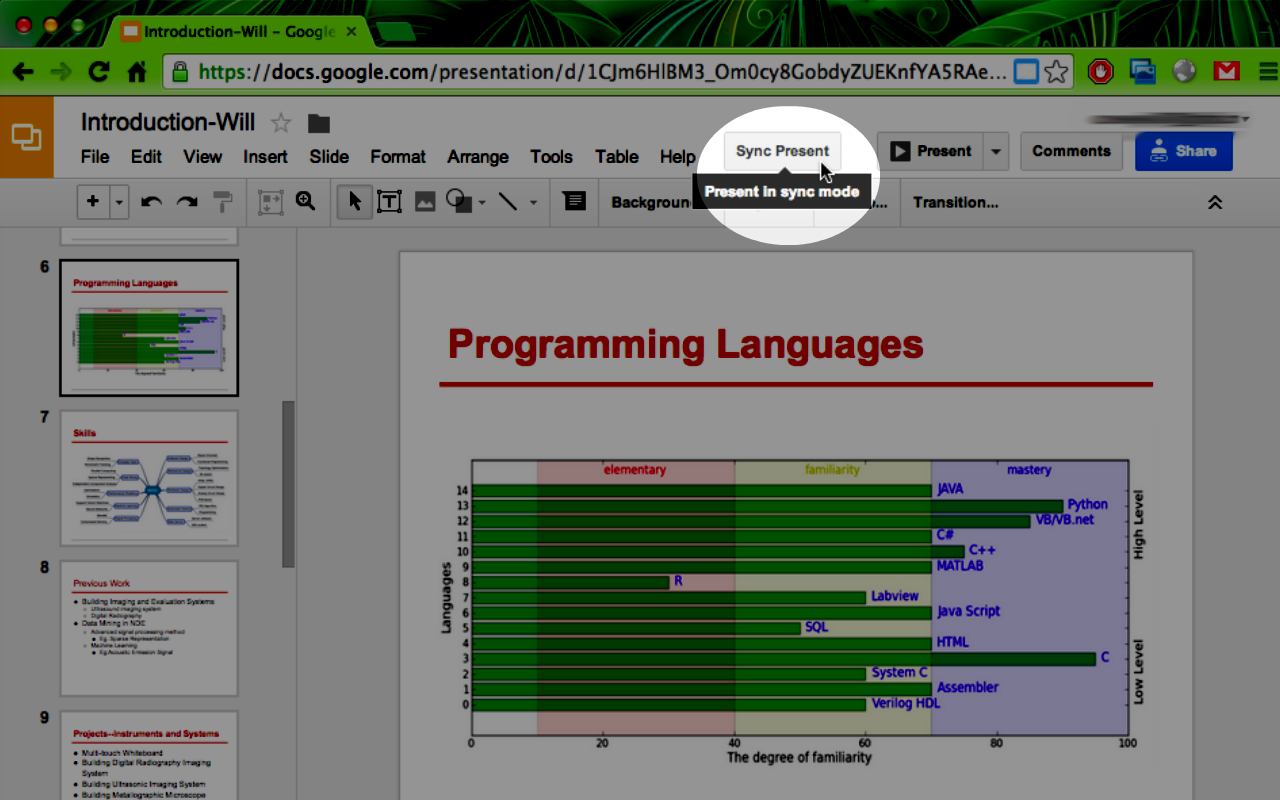Click the gray globe extension icon
1280x800 pixels.
tap(1184, 72)
